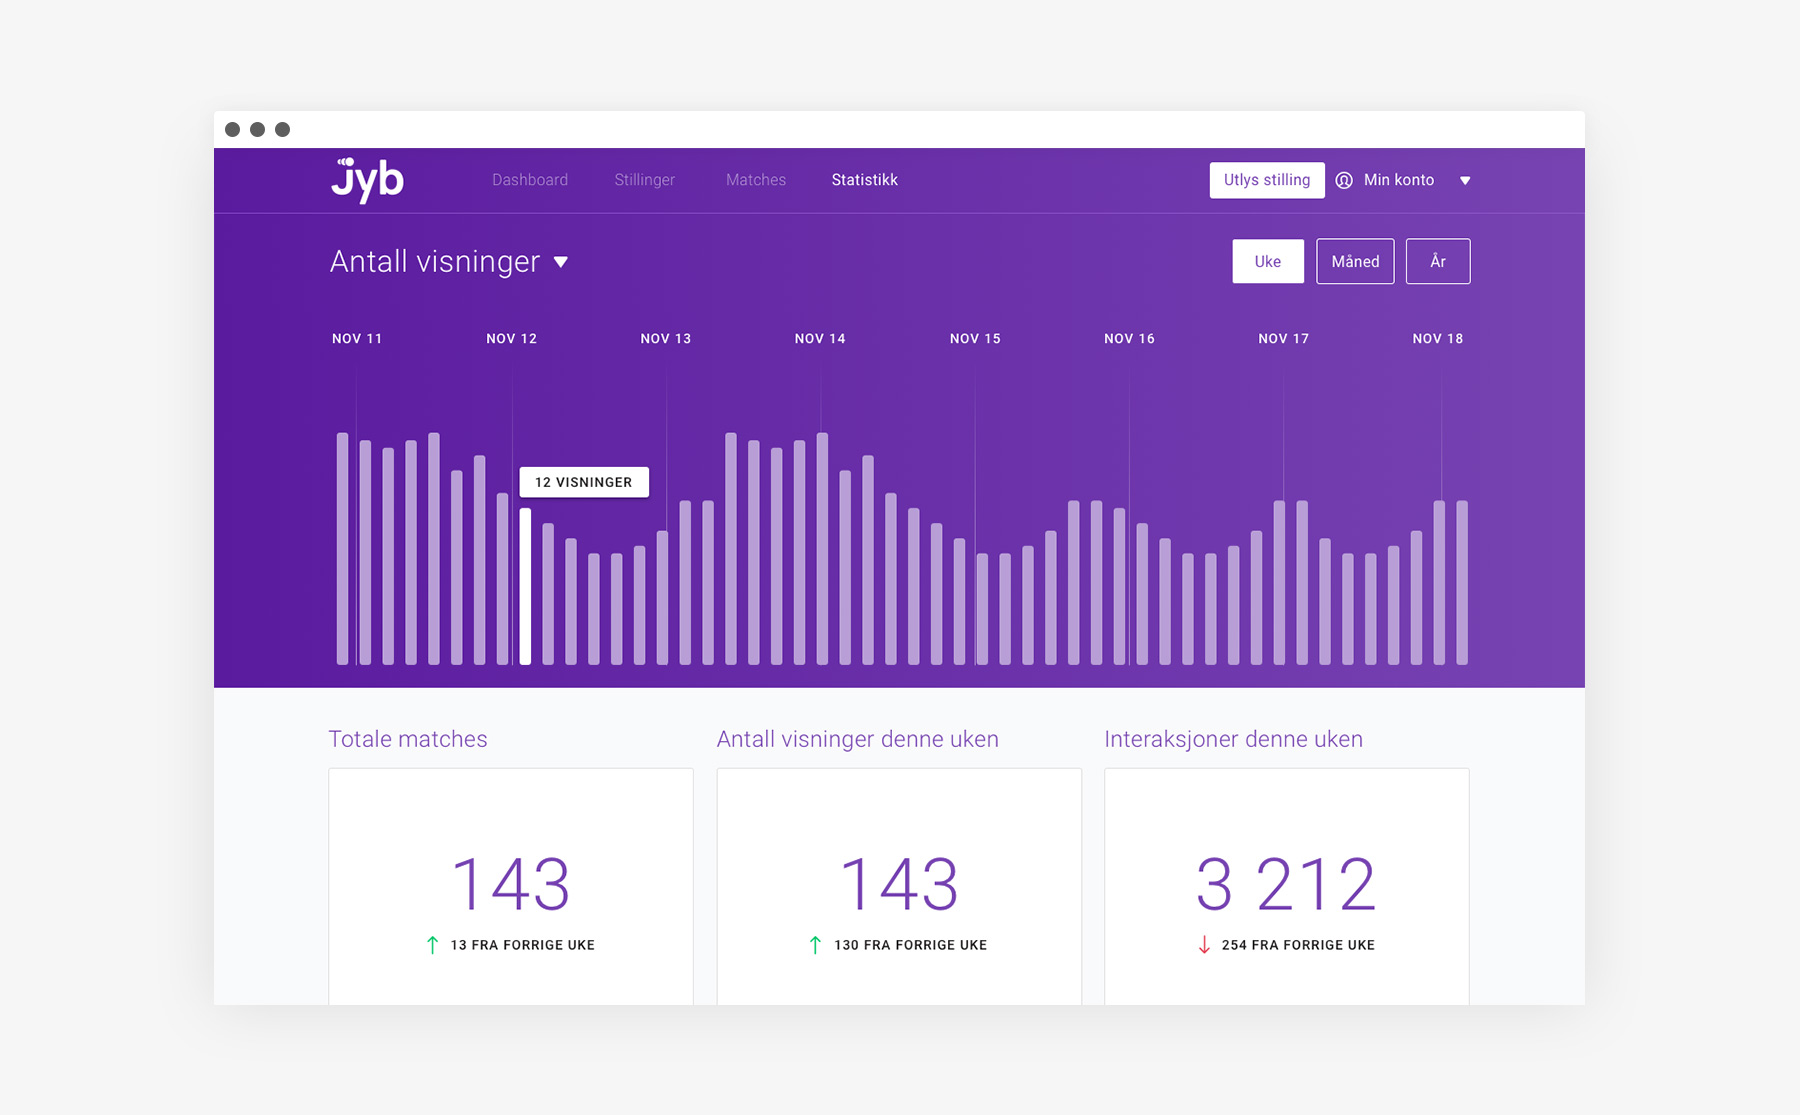Viewport: 1800px width, 1115px height.
Task: Click the account avatar icon beside Min konto
Action: [x=1344, y=180]
